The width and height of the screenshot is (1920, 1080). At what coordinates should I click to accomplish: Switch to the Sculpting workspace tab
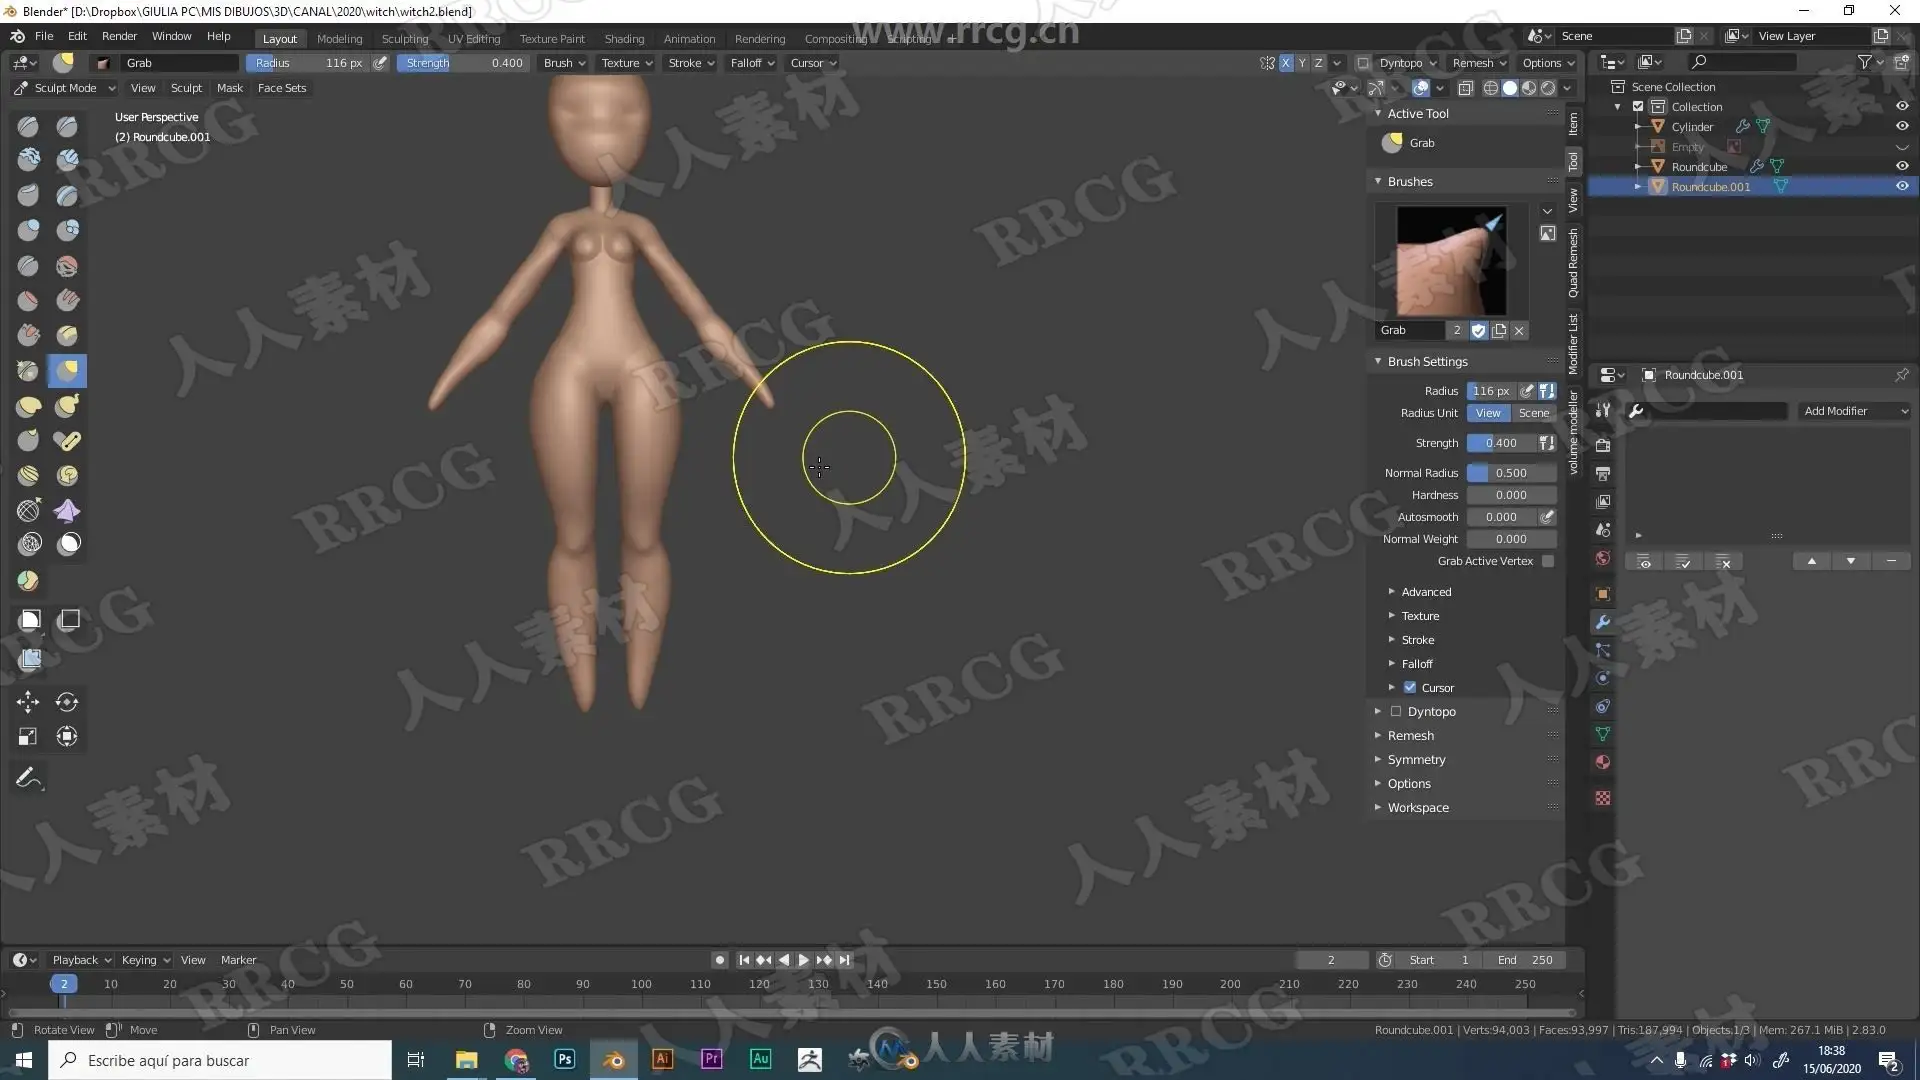click(404, 39)
